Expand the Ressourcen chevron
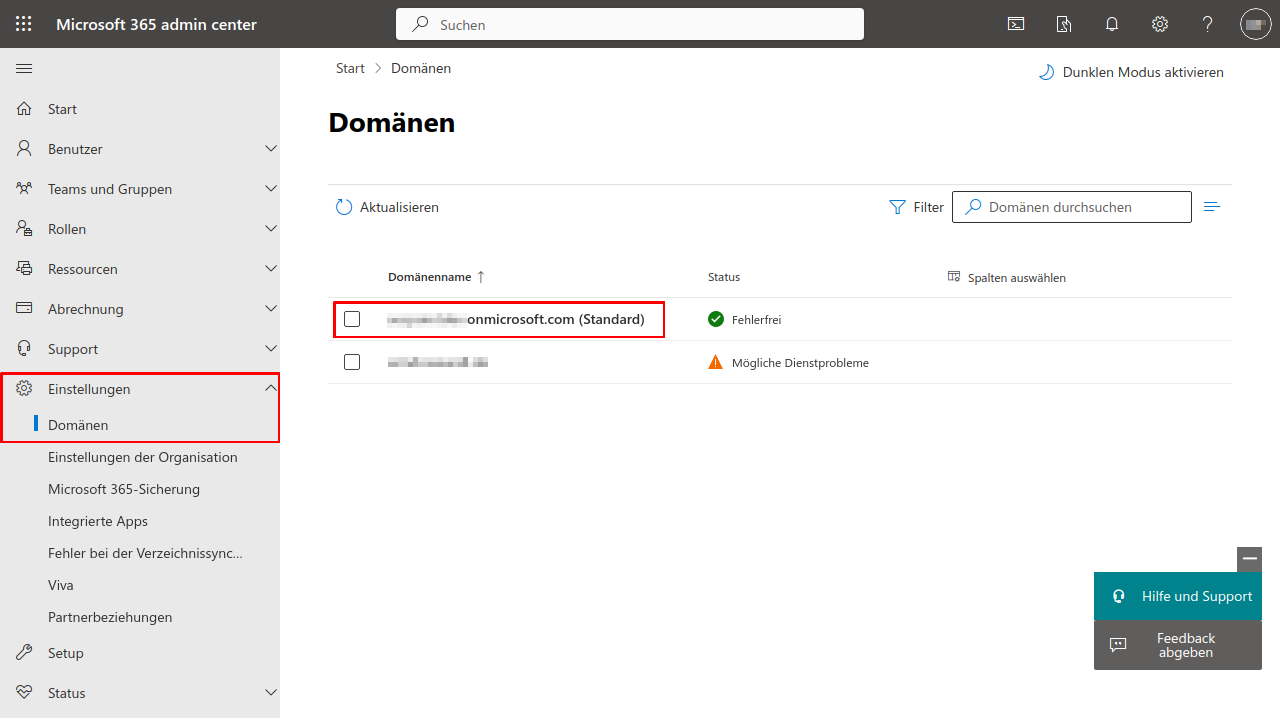Viewport: 1280px width, 720px height. click(270, 269)
